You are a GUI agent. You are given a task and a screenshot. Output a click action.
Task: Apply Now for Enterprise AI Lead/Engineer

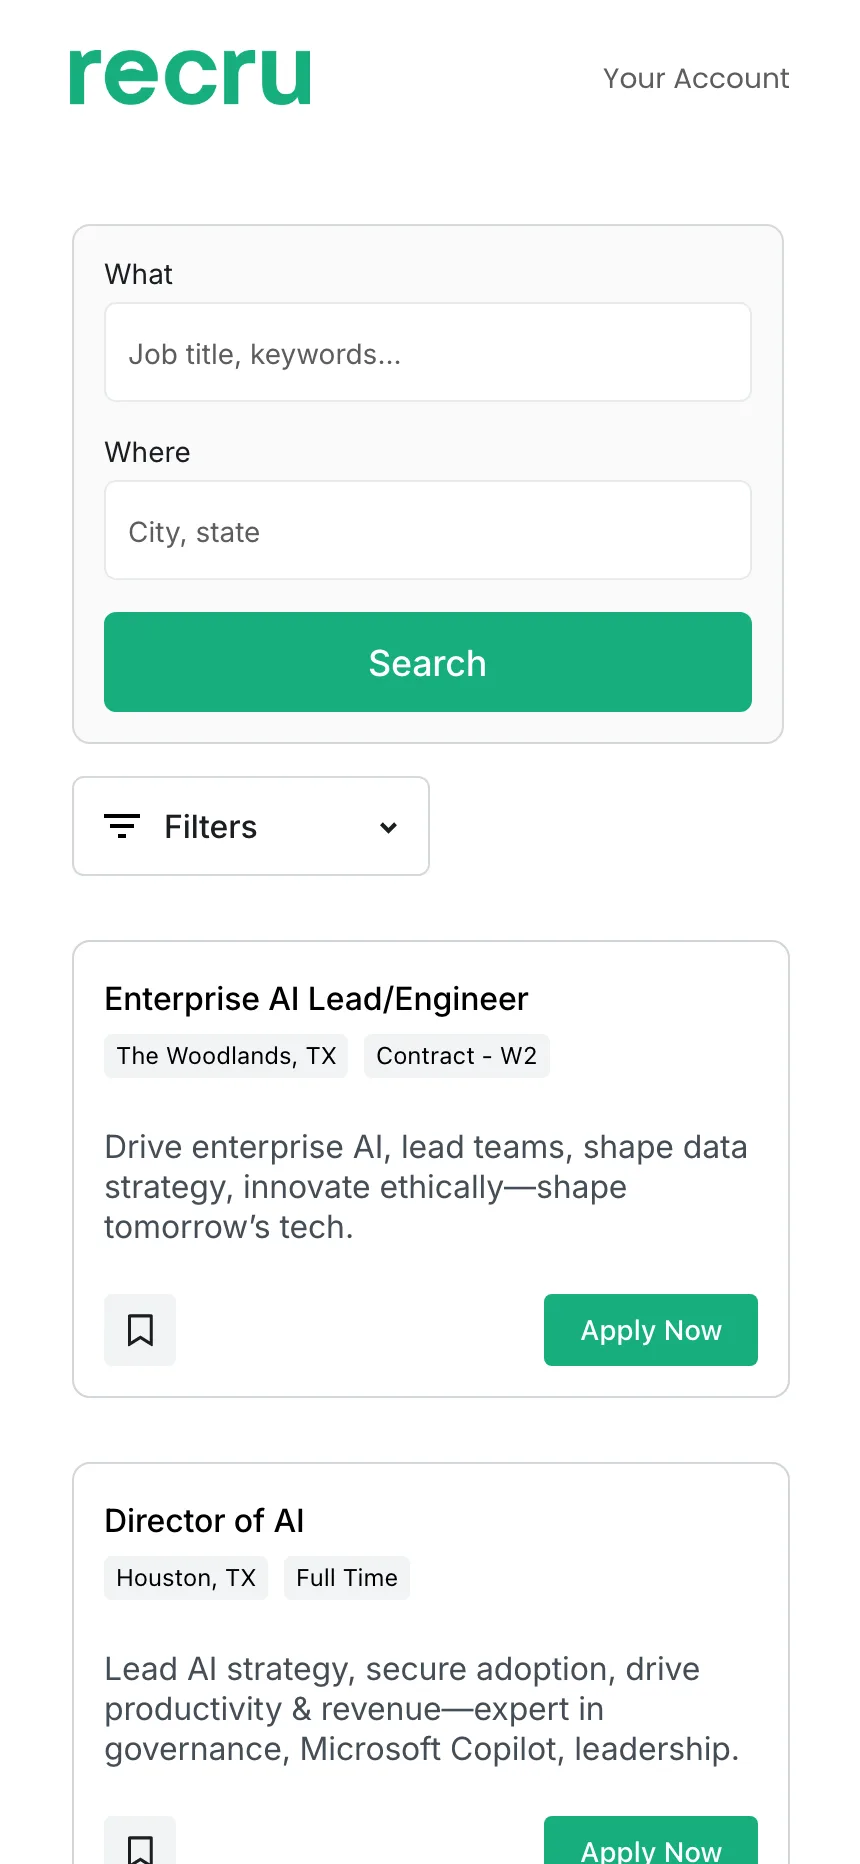pyautogui.click(x=651, y=1330)
